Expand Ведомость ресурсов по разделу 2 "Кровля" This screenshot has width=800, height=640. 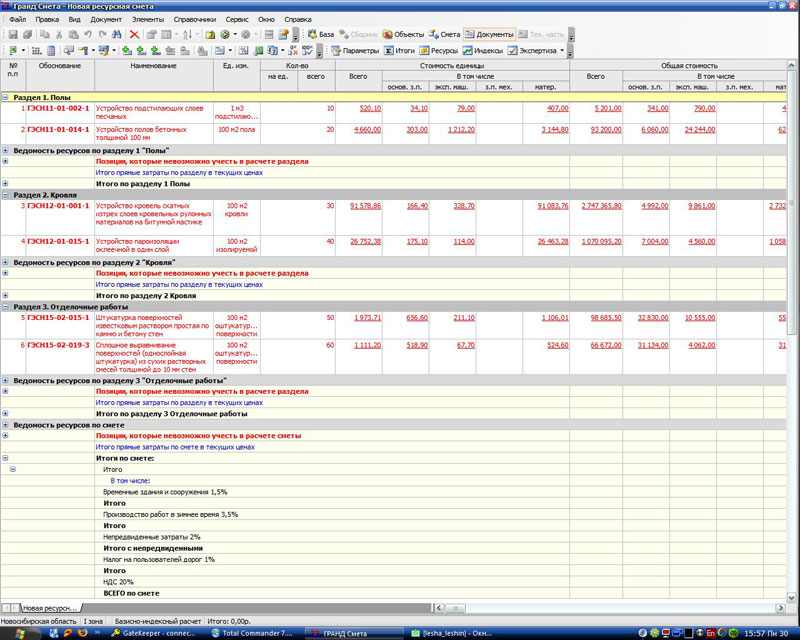pos(6,261)
